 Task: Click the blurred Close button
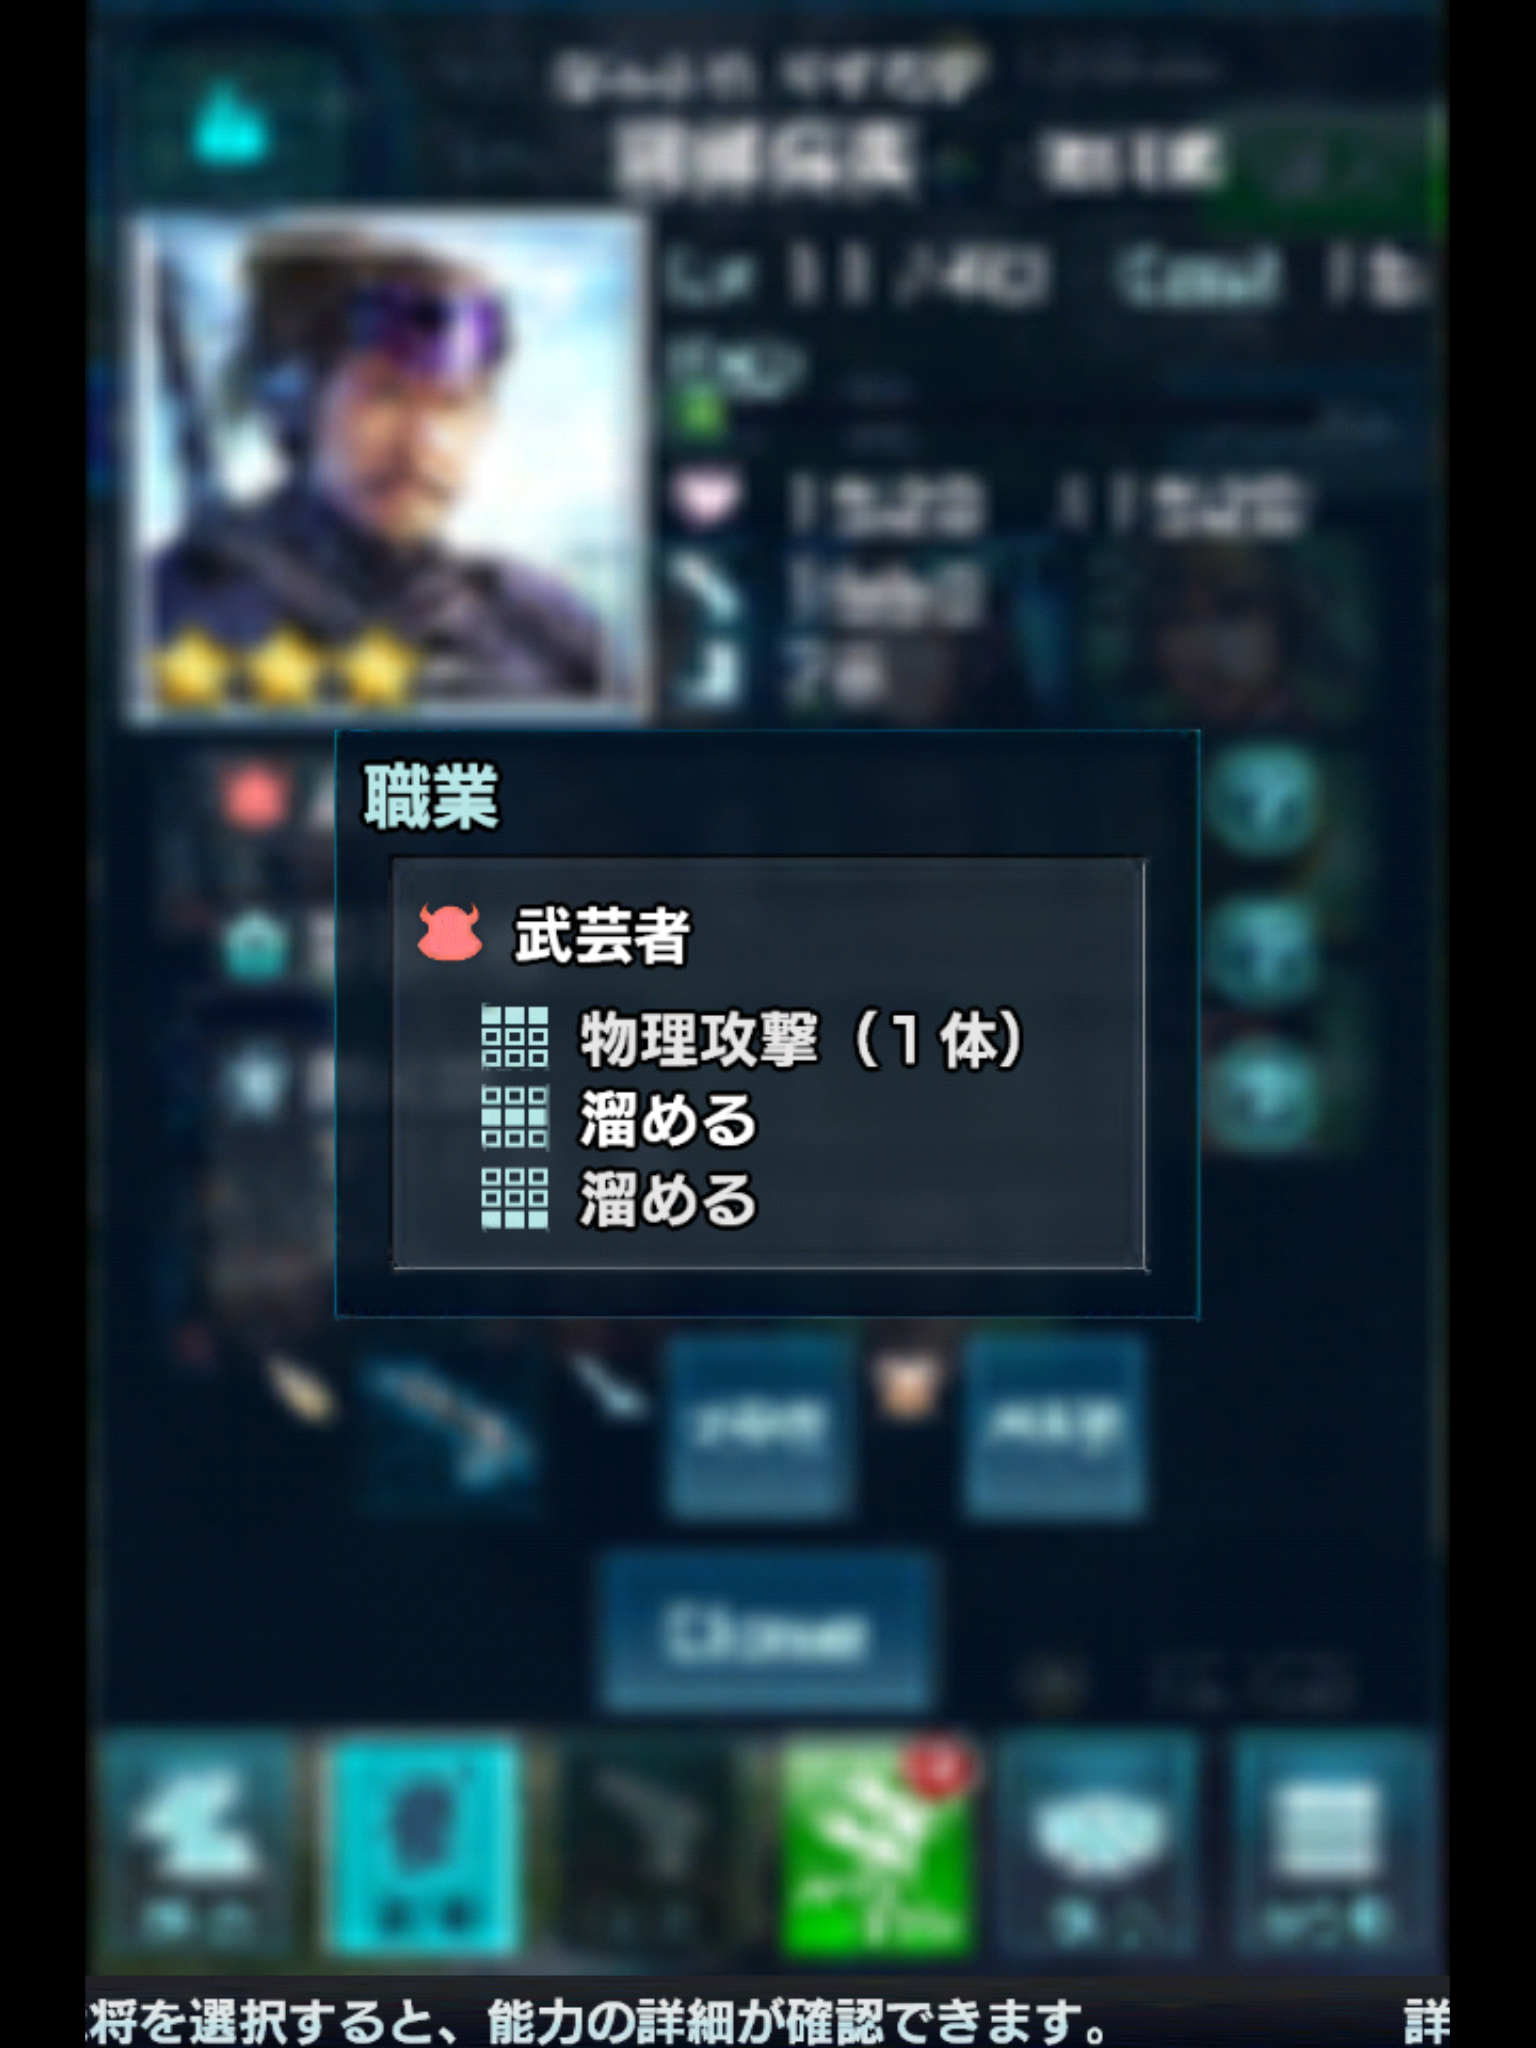(766, 1634)
